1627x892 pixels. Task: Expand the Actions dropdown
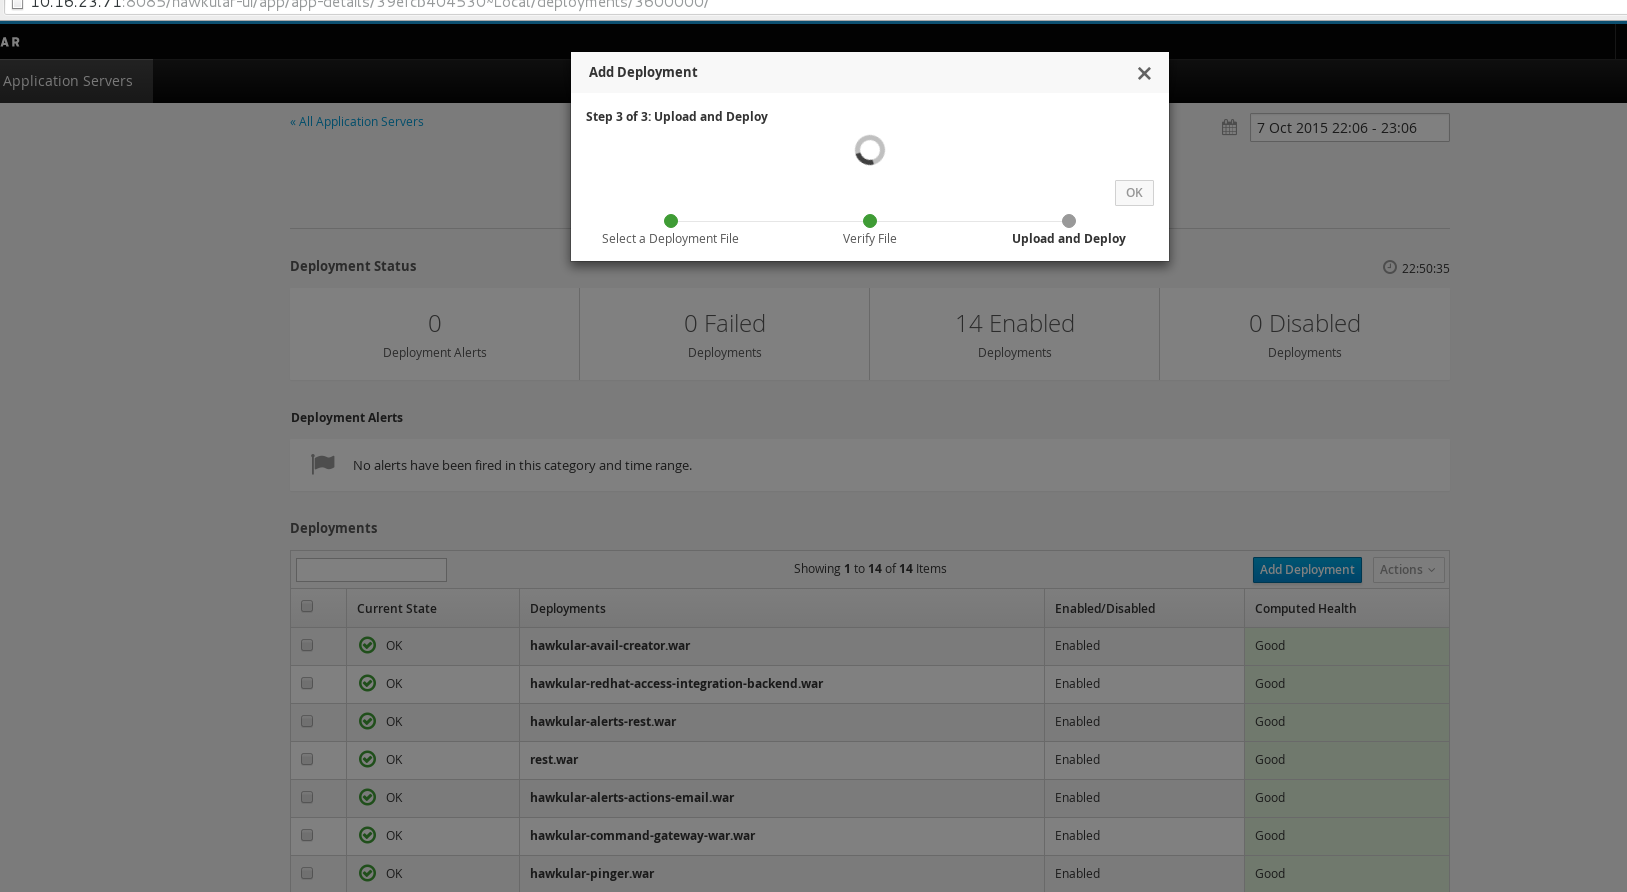pos(1408,570)
